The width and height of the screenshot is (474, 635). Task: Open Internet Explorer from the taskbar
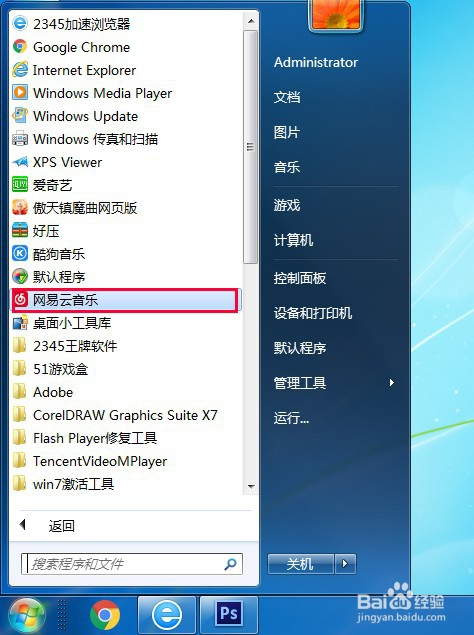pyautogui.click(x=167, y=615)
